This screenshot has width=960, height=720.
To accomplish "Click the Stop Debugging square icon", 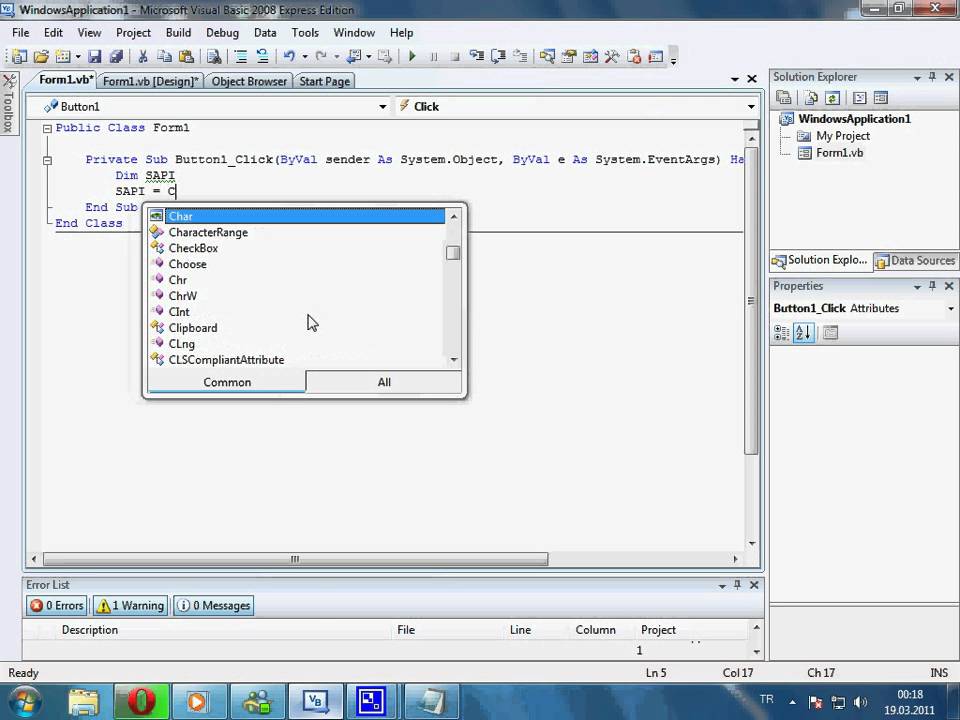I will point(455,57).
